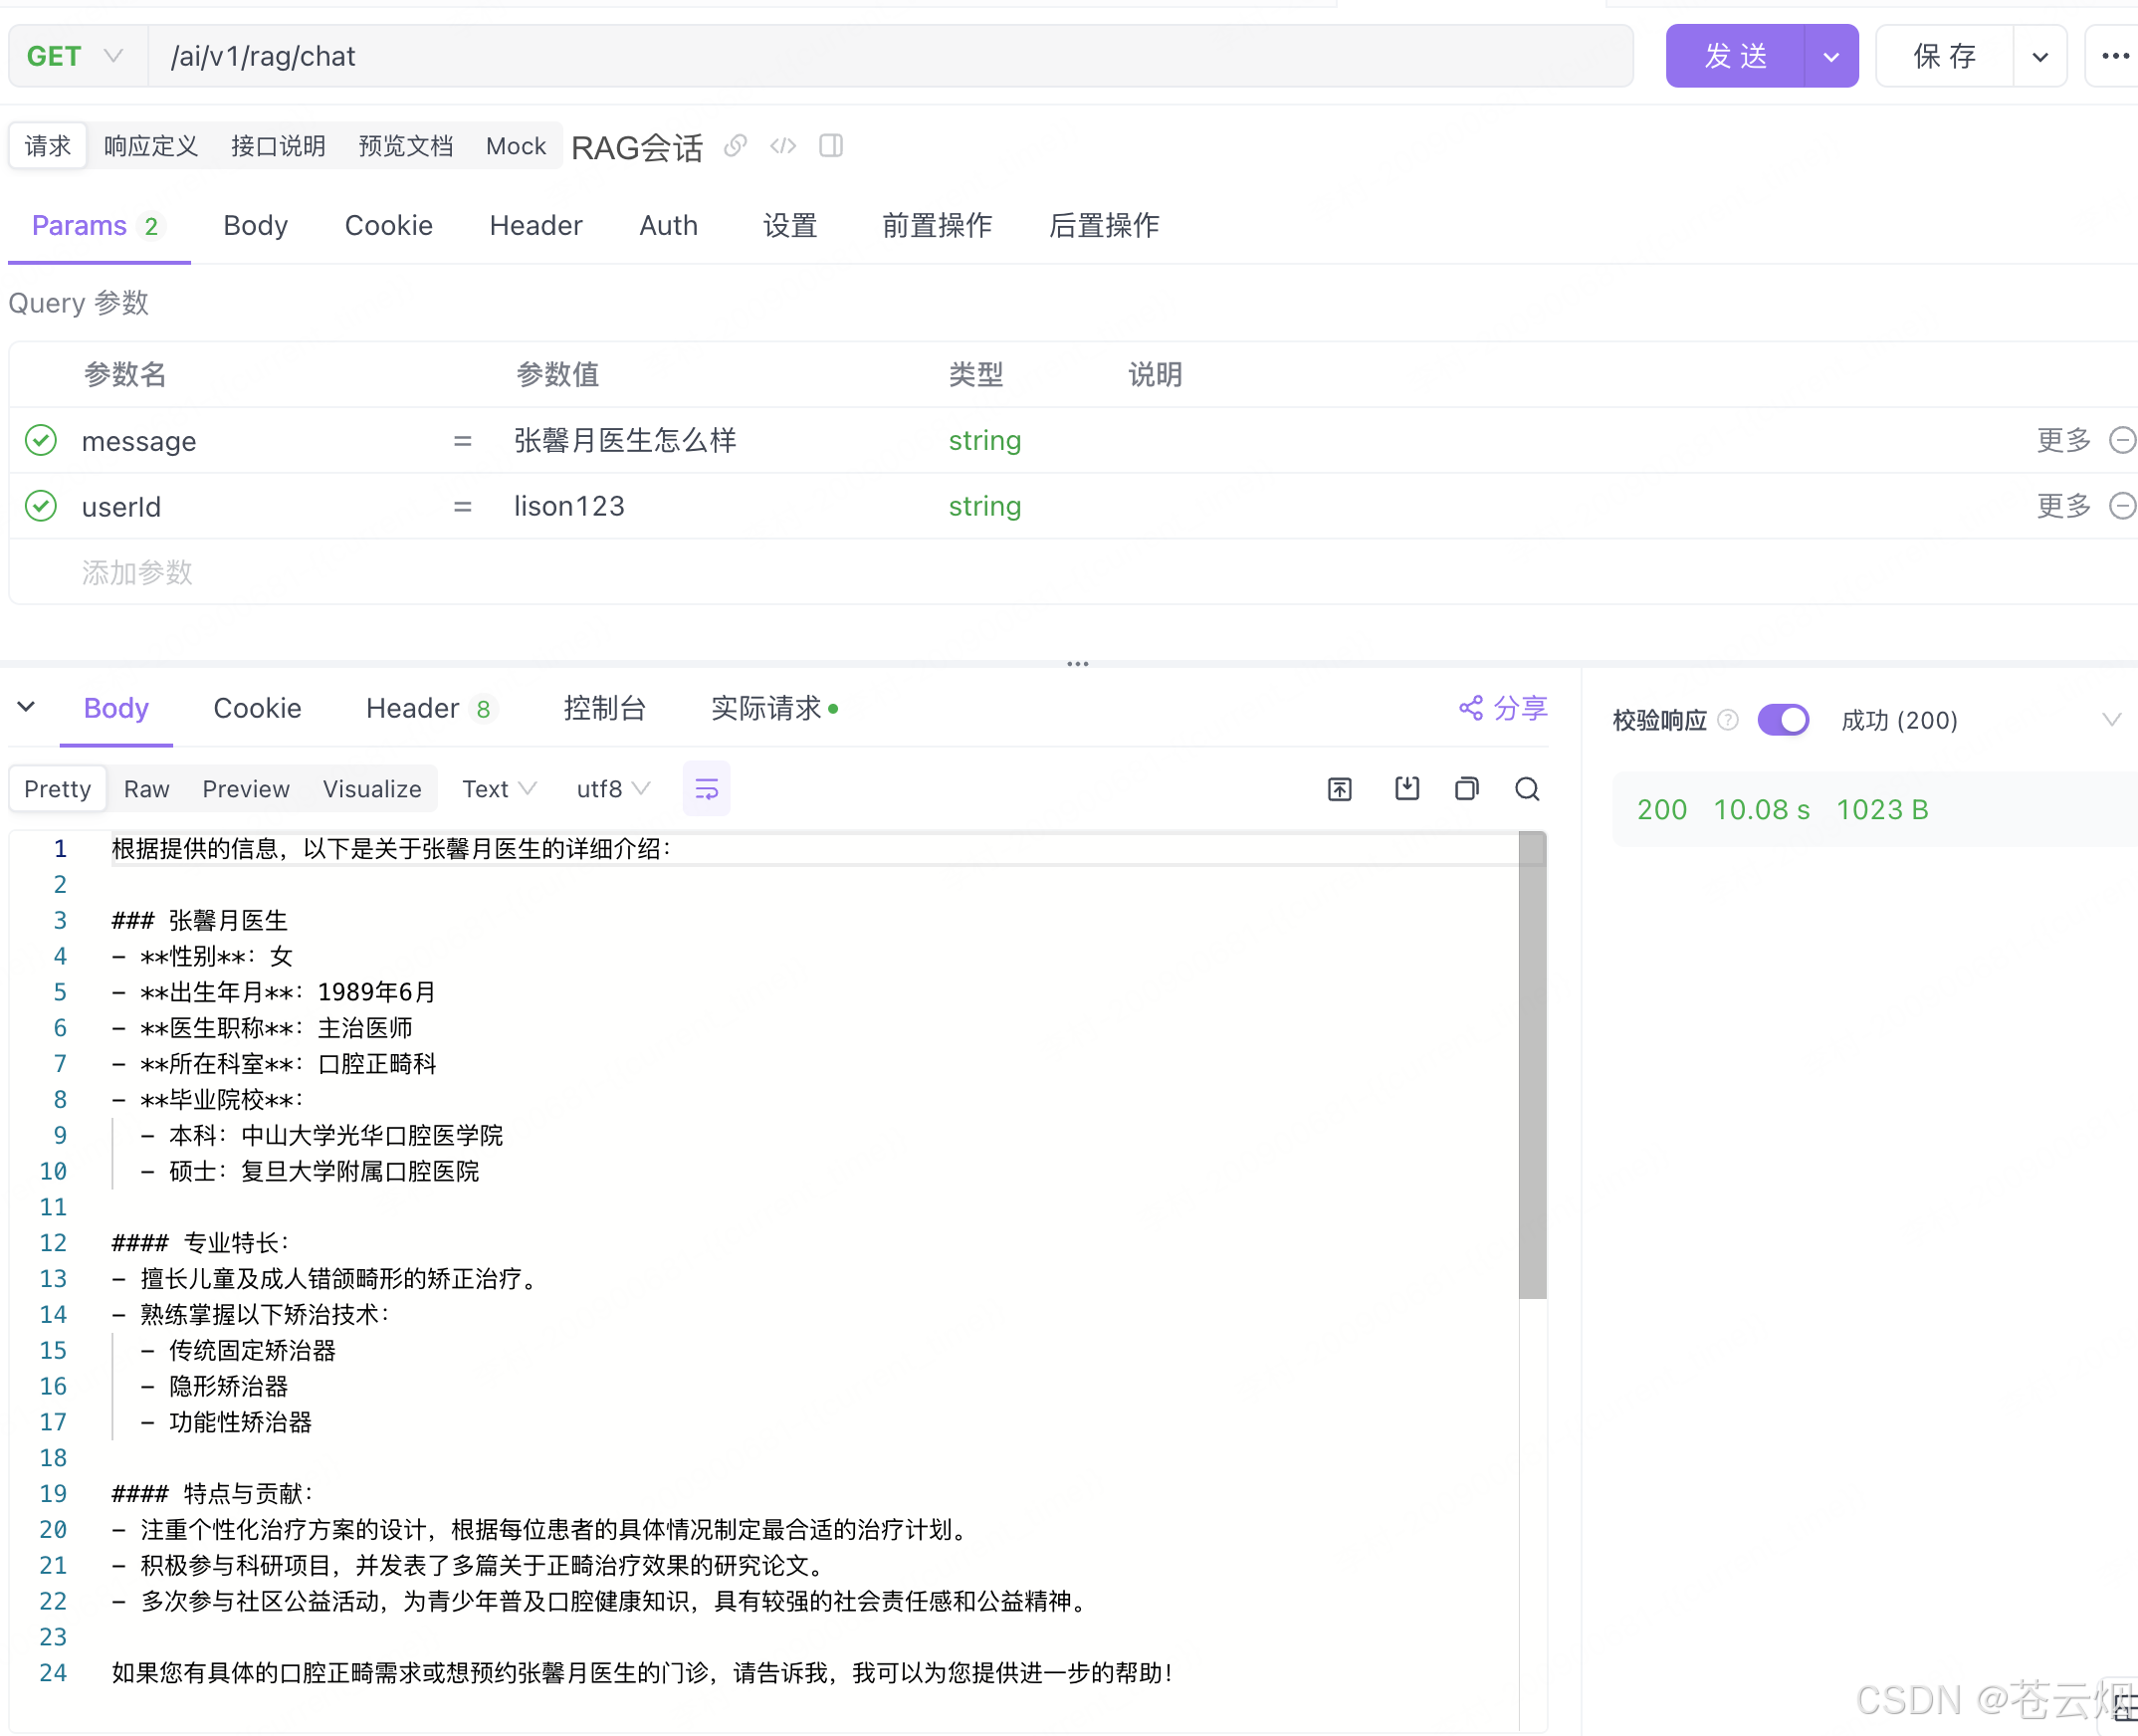2138x1736 pixels.
Task: Open the utf8 encoding dropdown
Action: 613,789
